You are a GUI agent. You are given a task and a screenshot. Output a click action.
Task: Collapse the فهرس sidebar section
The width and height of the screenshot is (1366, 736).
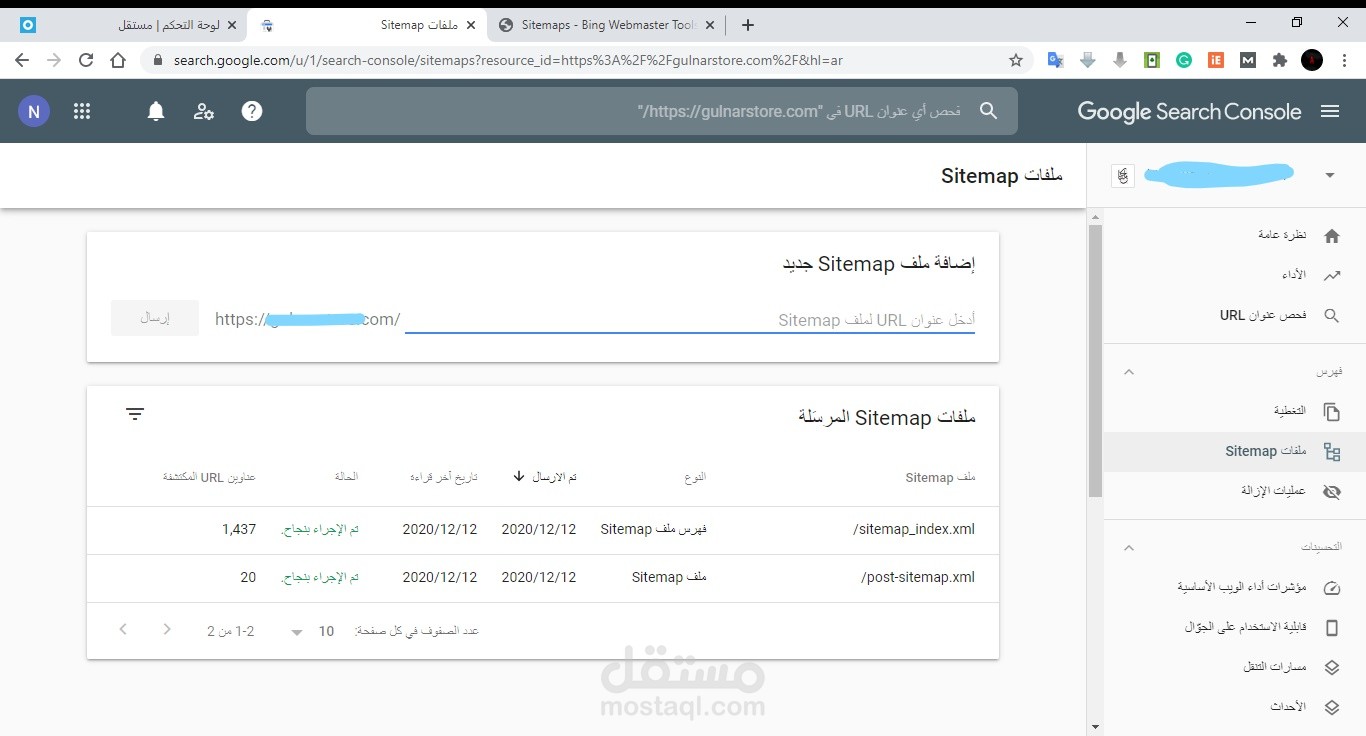pos(1129,372)
